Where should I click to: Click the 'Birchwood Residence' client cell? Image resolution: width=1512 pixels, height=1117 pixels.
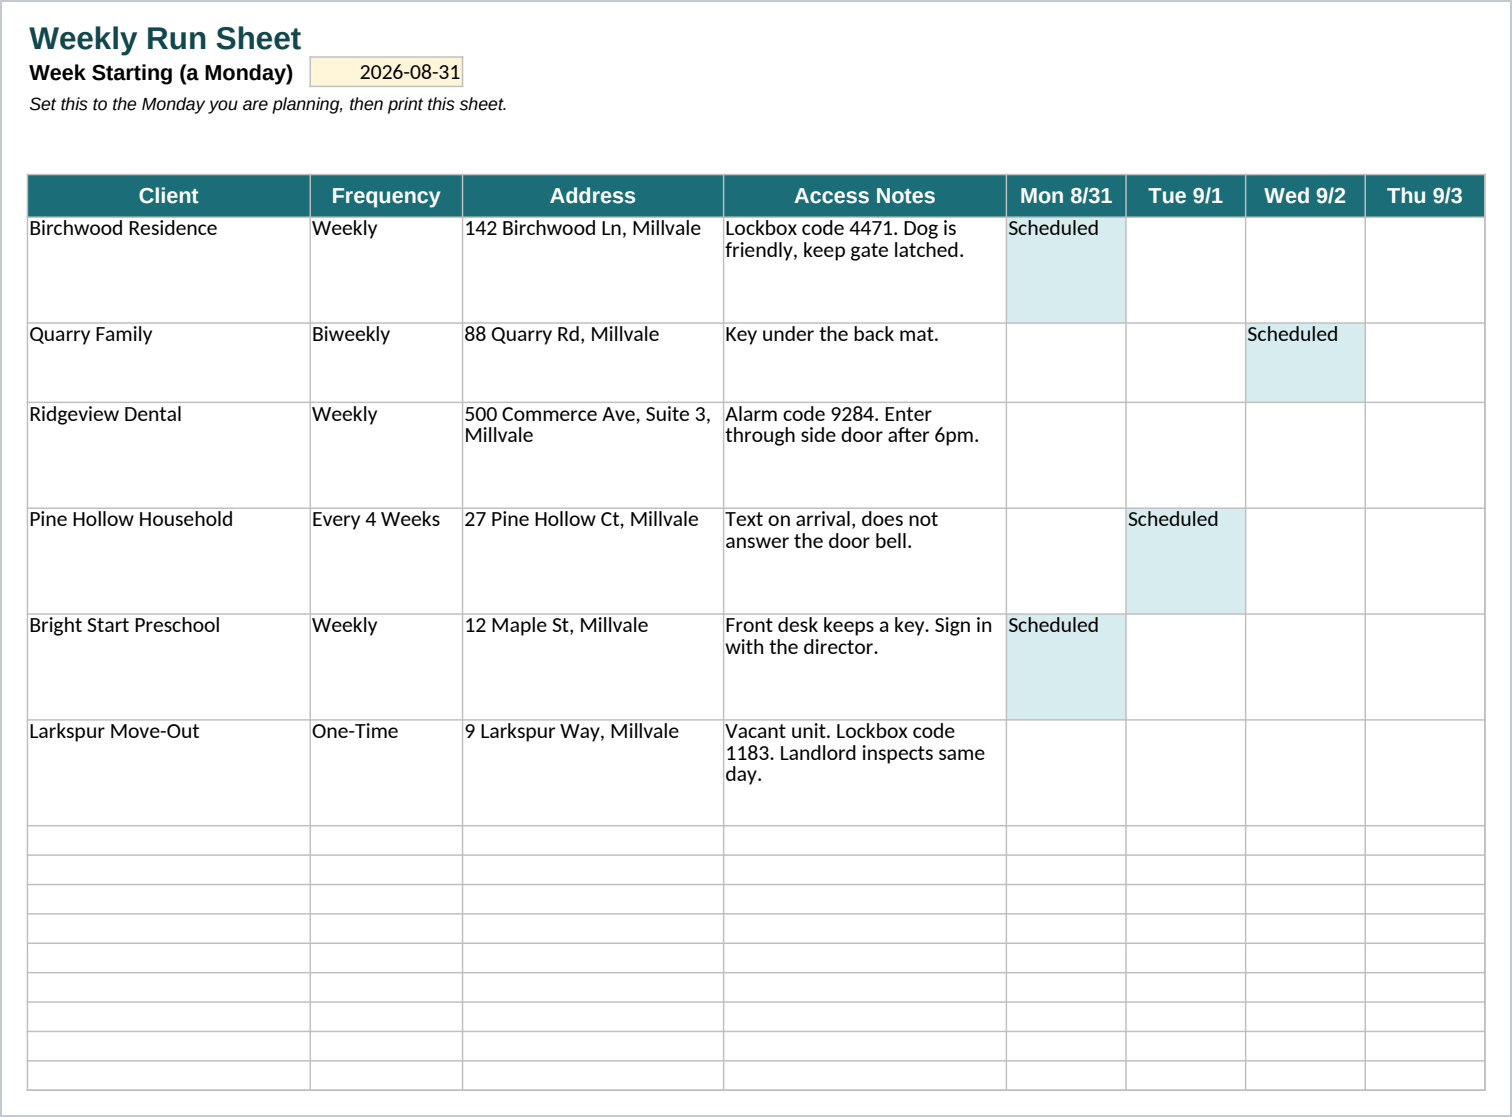coord(169,270)
